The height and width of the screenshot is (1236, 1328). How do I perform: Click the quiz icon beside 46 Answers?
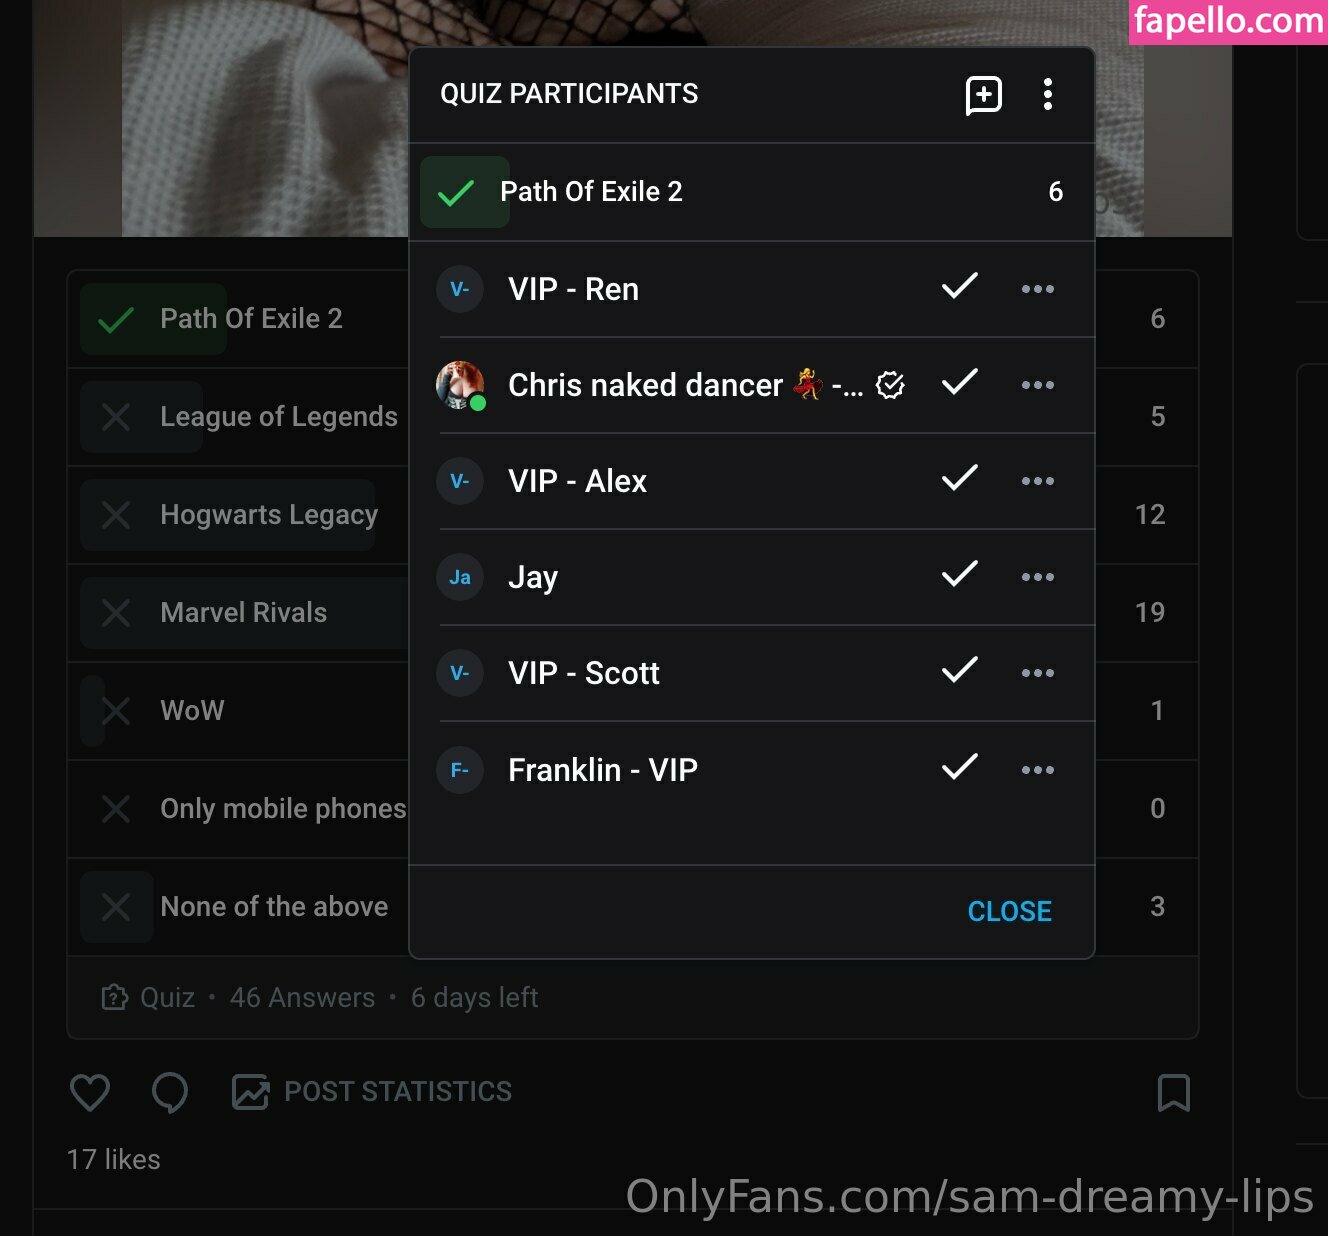115,997
